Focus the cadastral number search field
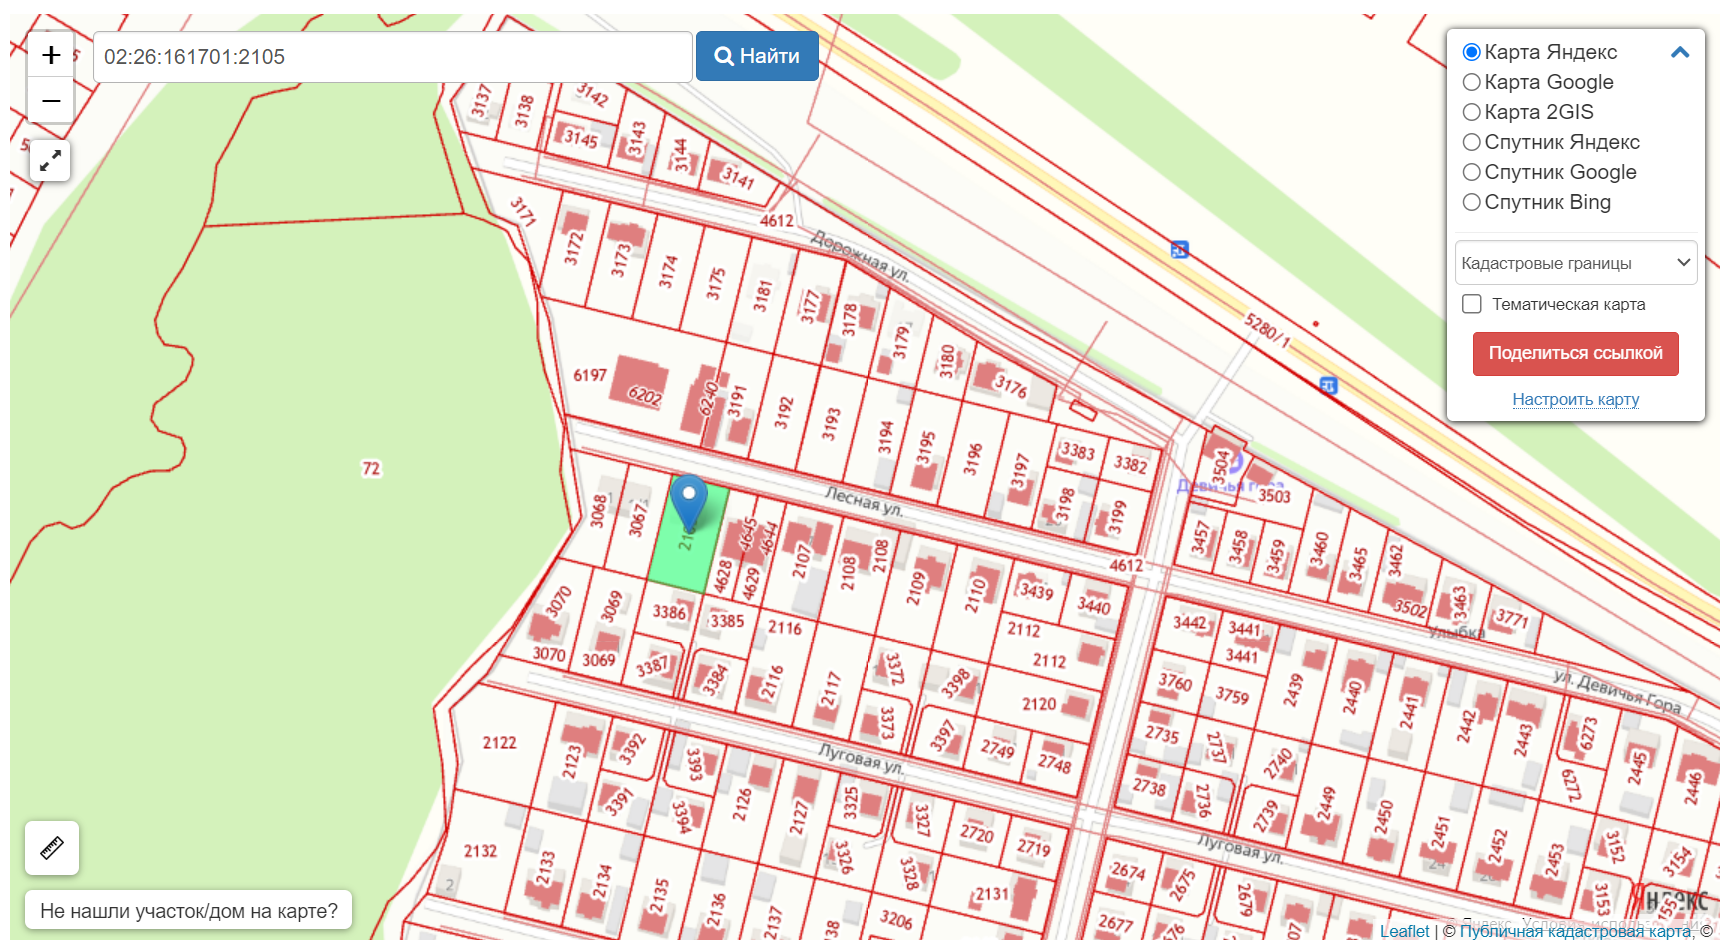The image size is (1725, 940). (392, 57)
